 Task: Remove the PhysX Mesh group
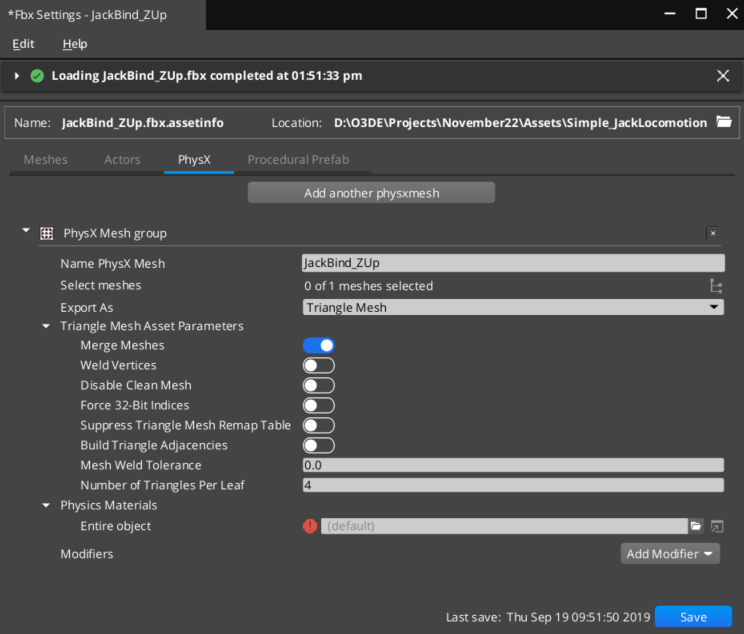[712, 233]
